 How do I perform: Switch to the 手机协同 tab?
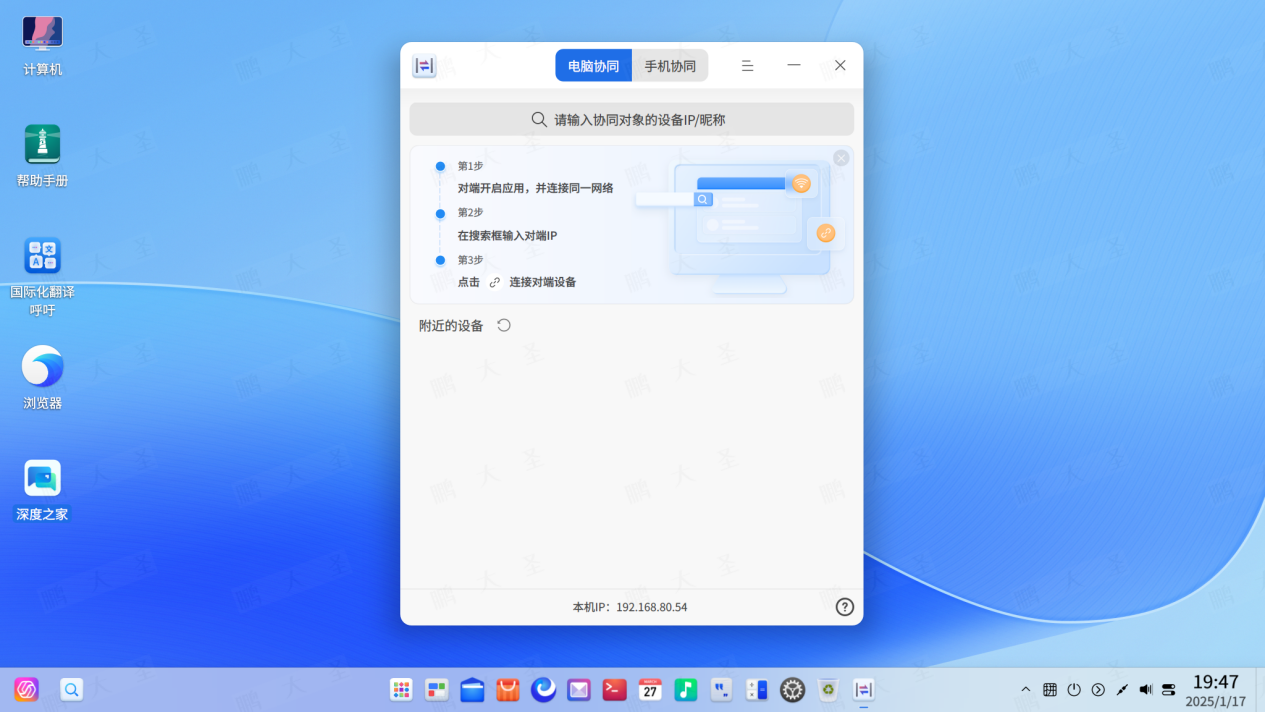670,66
